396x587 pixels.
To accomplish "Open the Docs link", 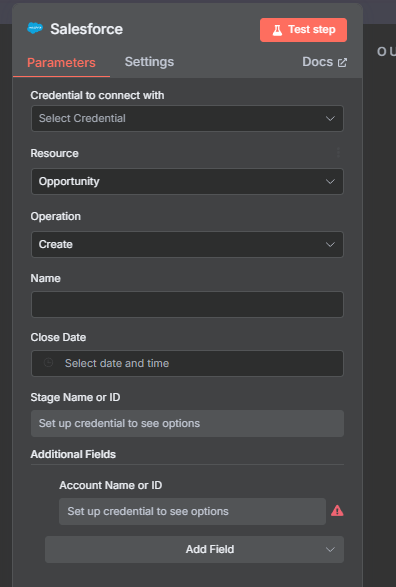I will click(x=325, y=62).
